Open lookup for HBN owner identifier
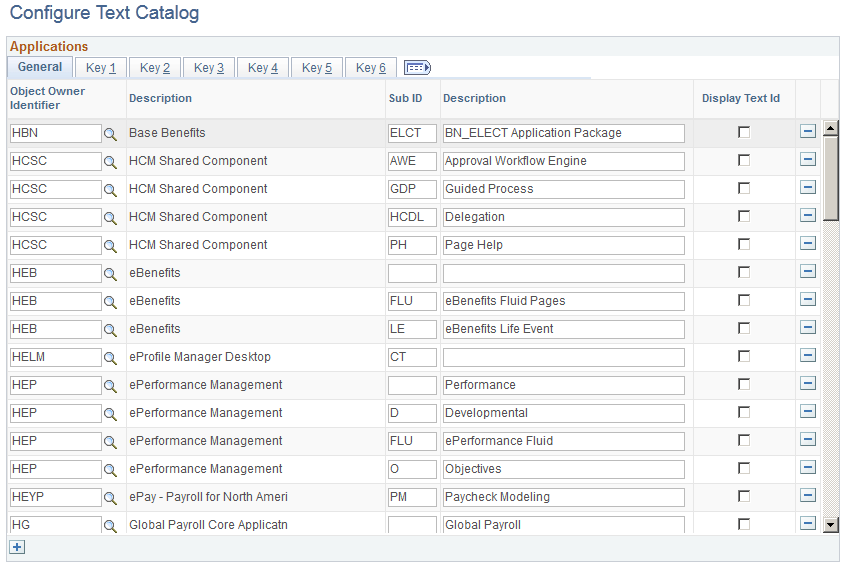The width and height of the screenshot is (848, 570). (x=110, y=134)
